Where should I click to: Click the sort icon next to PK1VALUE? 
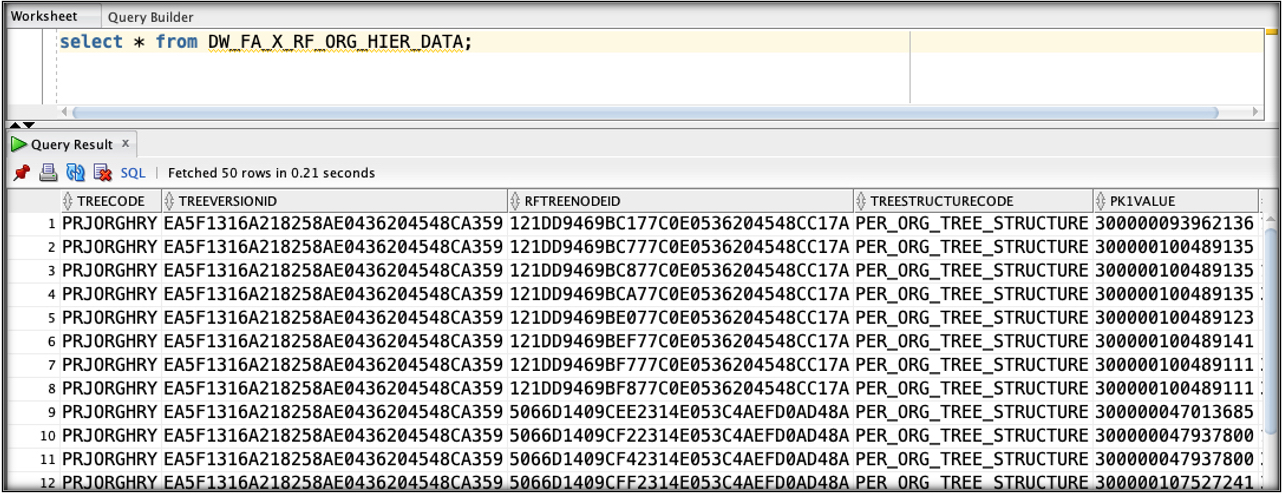[x=1102, y=201]
